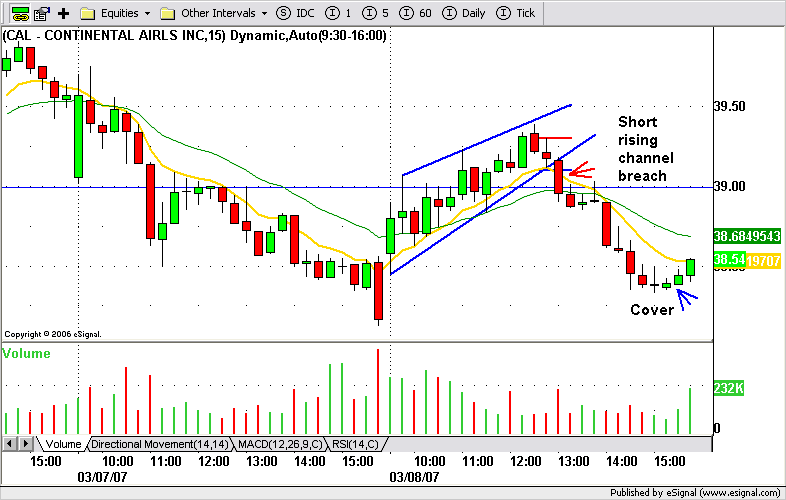This screenshot has width=786, height=500.
Task: Open the chart properties icon
Action: pos(41,14)
